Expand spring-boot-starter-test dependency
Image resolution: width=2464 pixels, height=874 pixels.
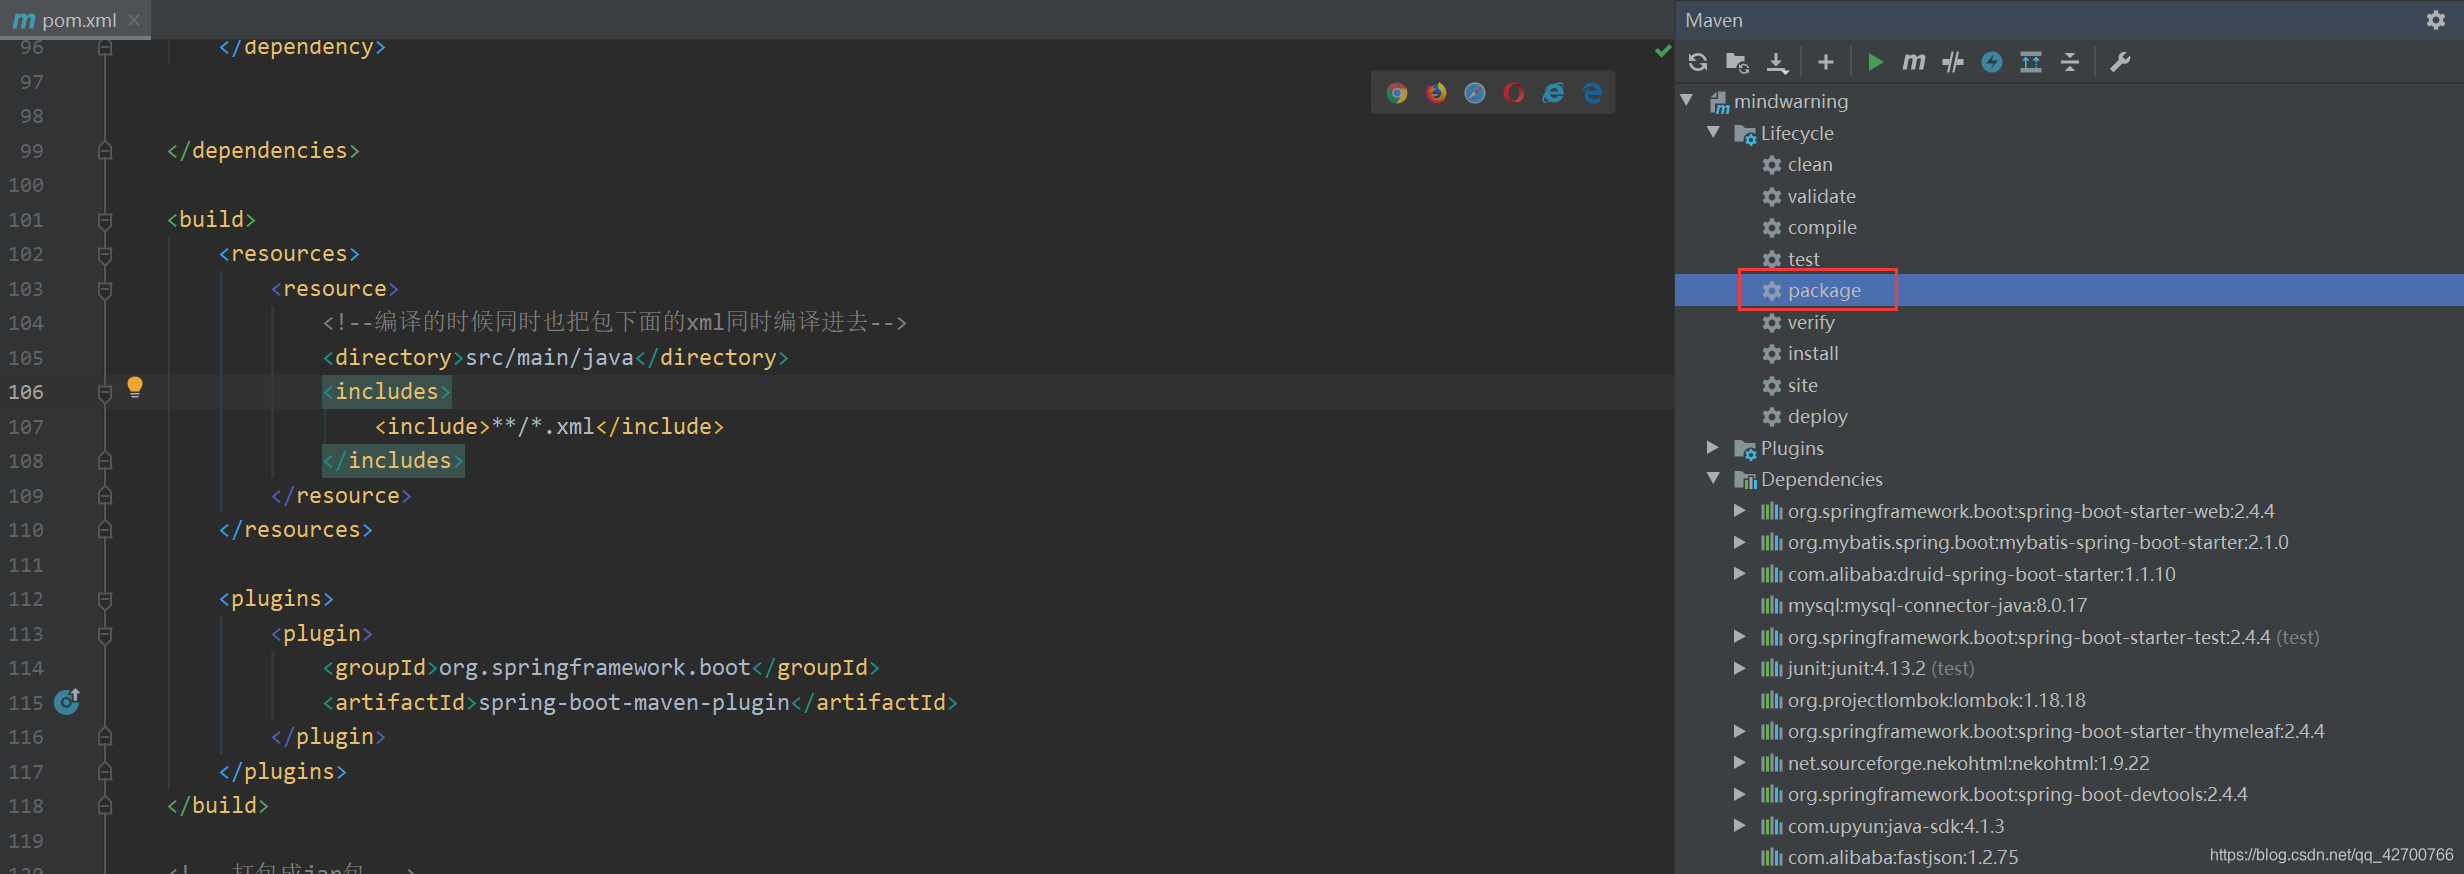(1740, 636)
